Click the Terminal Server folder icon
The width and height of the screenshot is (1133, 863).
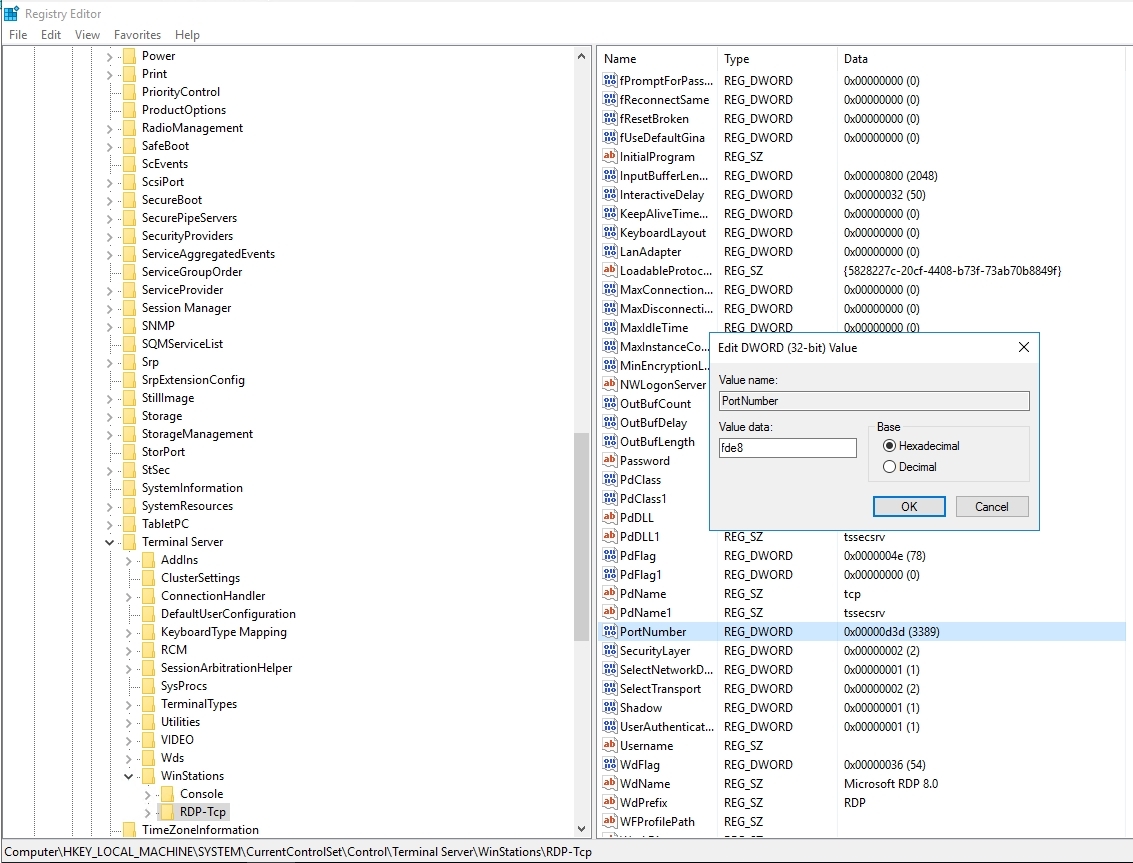[129, 542]
